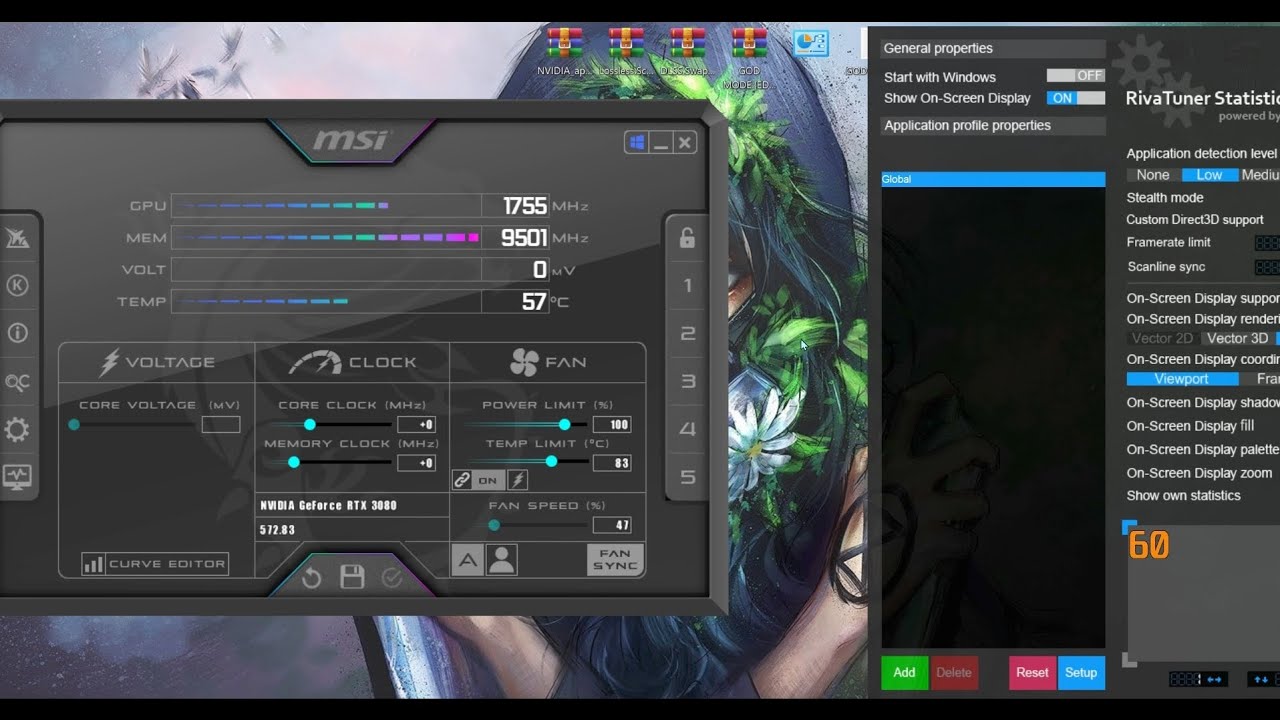Image resolution: width=1280 pixels, height=720 pixels.
Task: Click the Core Voltage slider handle
Action: [74, 425]
